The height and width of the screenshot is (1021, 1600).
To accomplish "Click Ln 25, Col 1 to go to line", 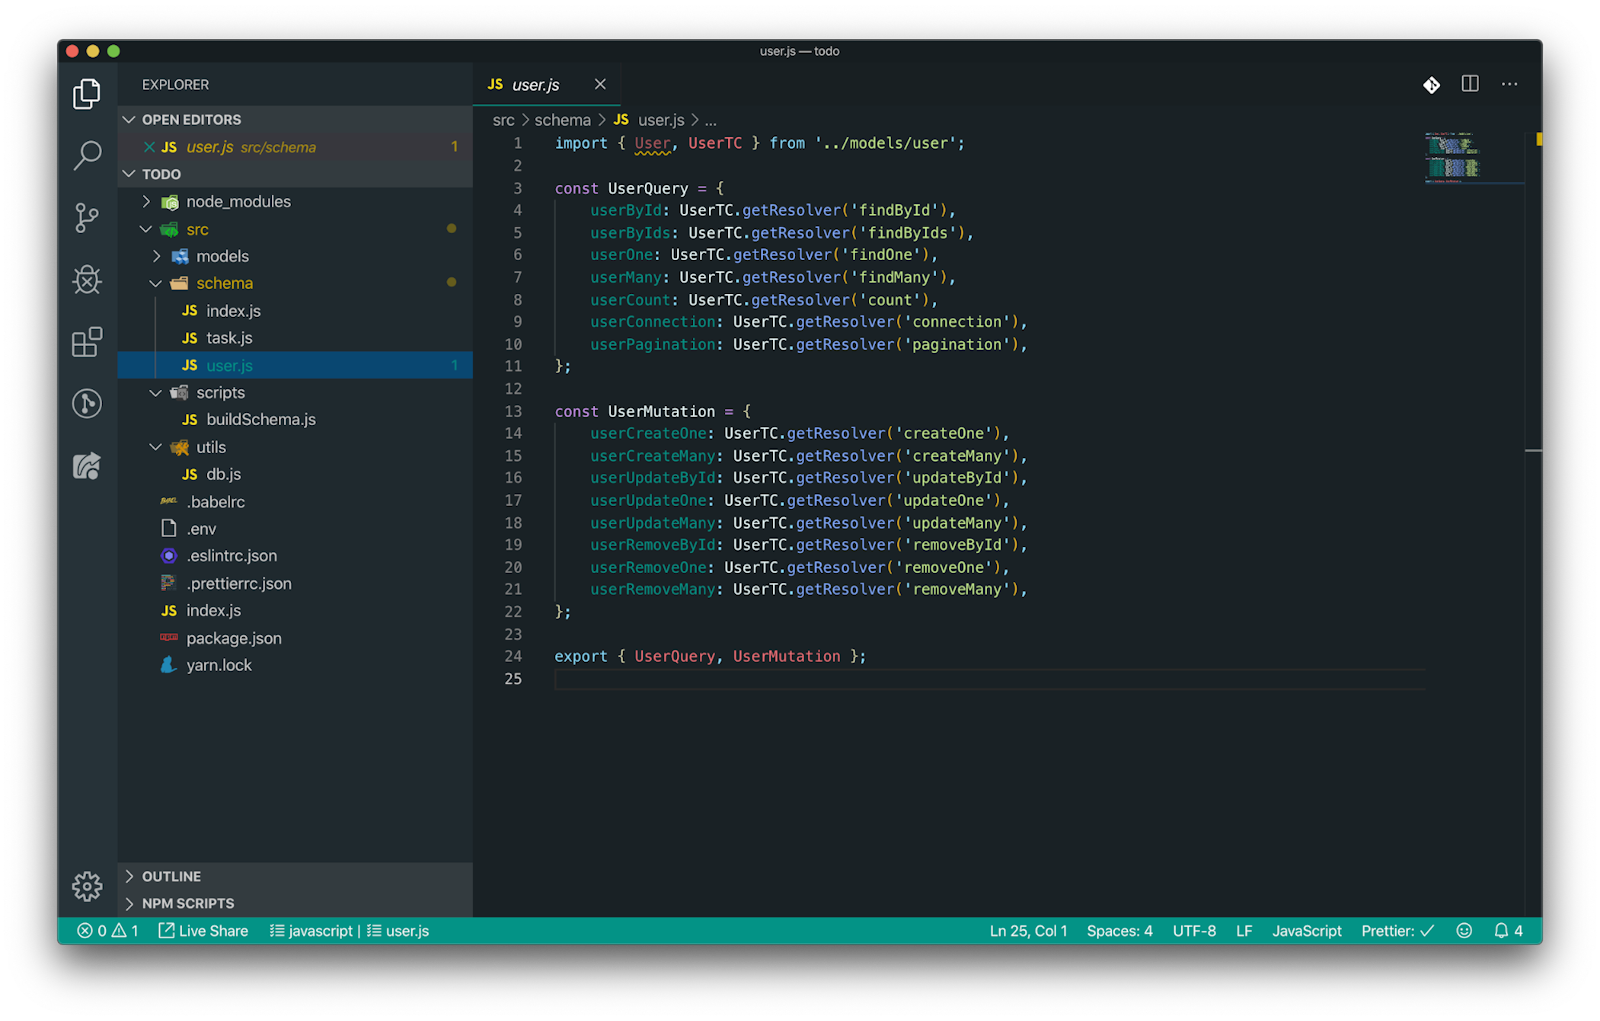I will [x=1028, y=930].
